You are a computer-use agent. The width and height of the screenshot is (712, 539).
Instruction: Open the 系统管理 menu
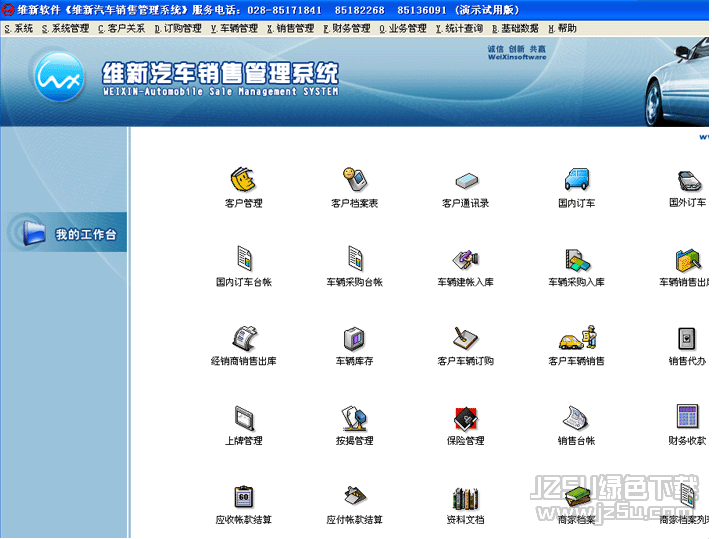[x=65, y=29]
